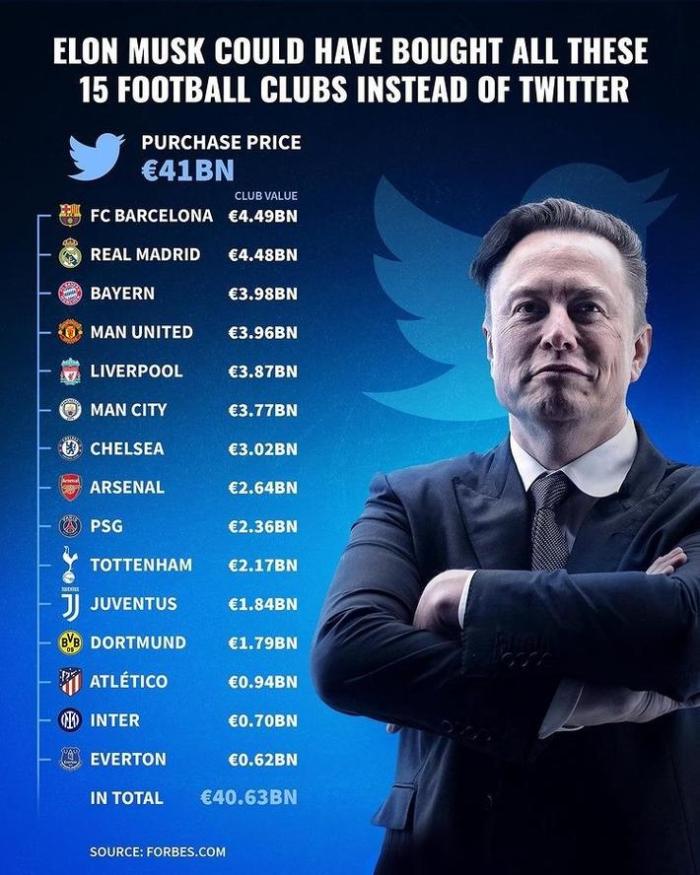Click the Source: Forbes.com text

tap(157, 852)
